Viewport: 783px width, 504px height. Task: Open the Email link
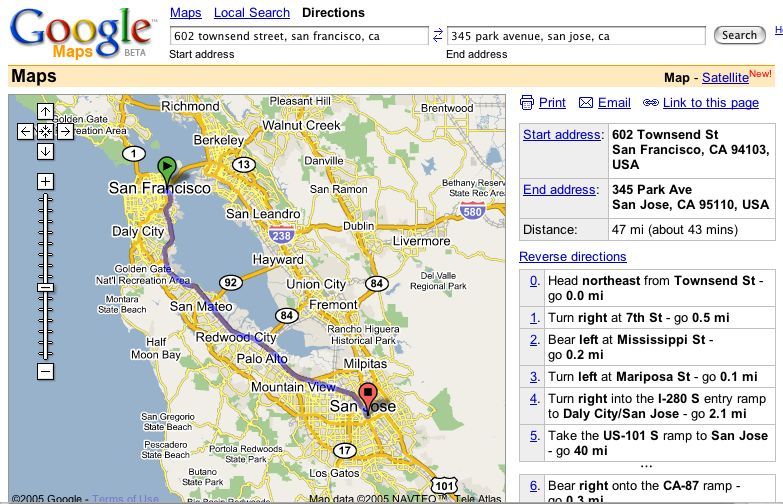[614, 103]
